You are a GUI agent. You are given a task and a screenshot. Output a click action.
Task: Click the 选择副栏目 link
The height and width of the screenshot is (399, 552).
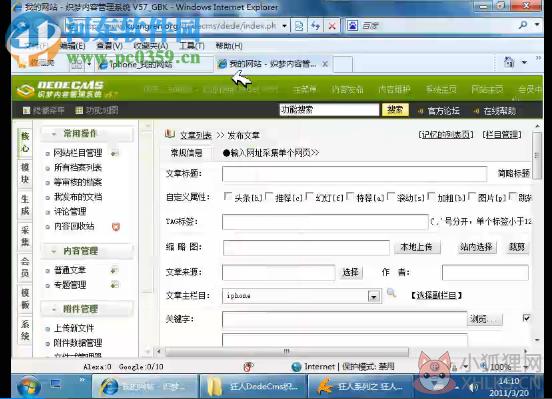tap(436, 295)
